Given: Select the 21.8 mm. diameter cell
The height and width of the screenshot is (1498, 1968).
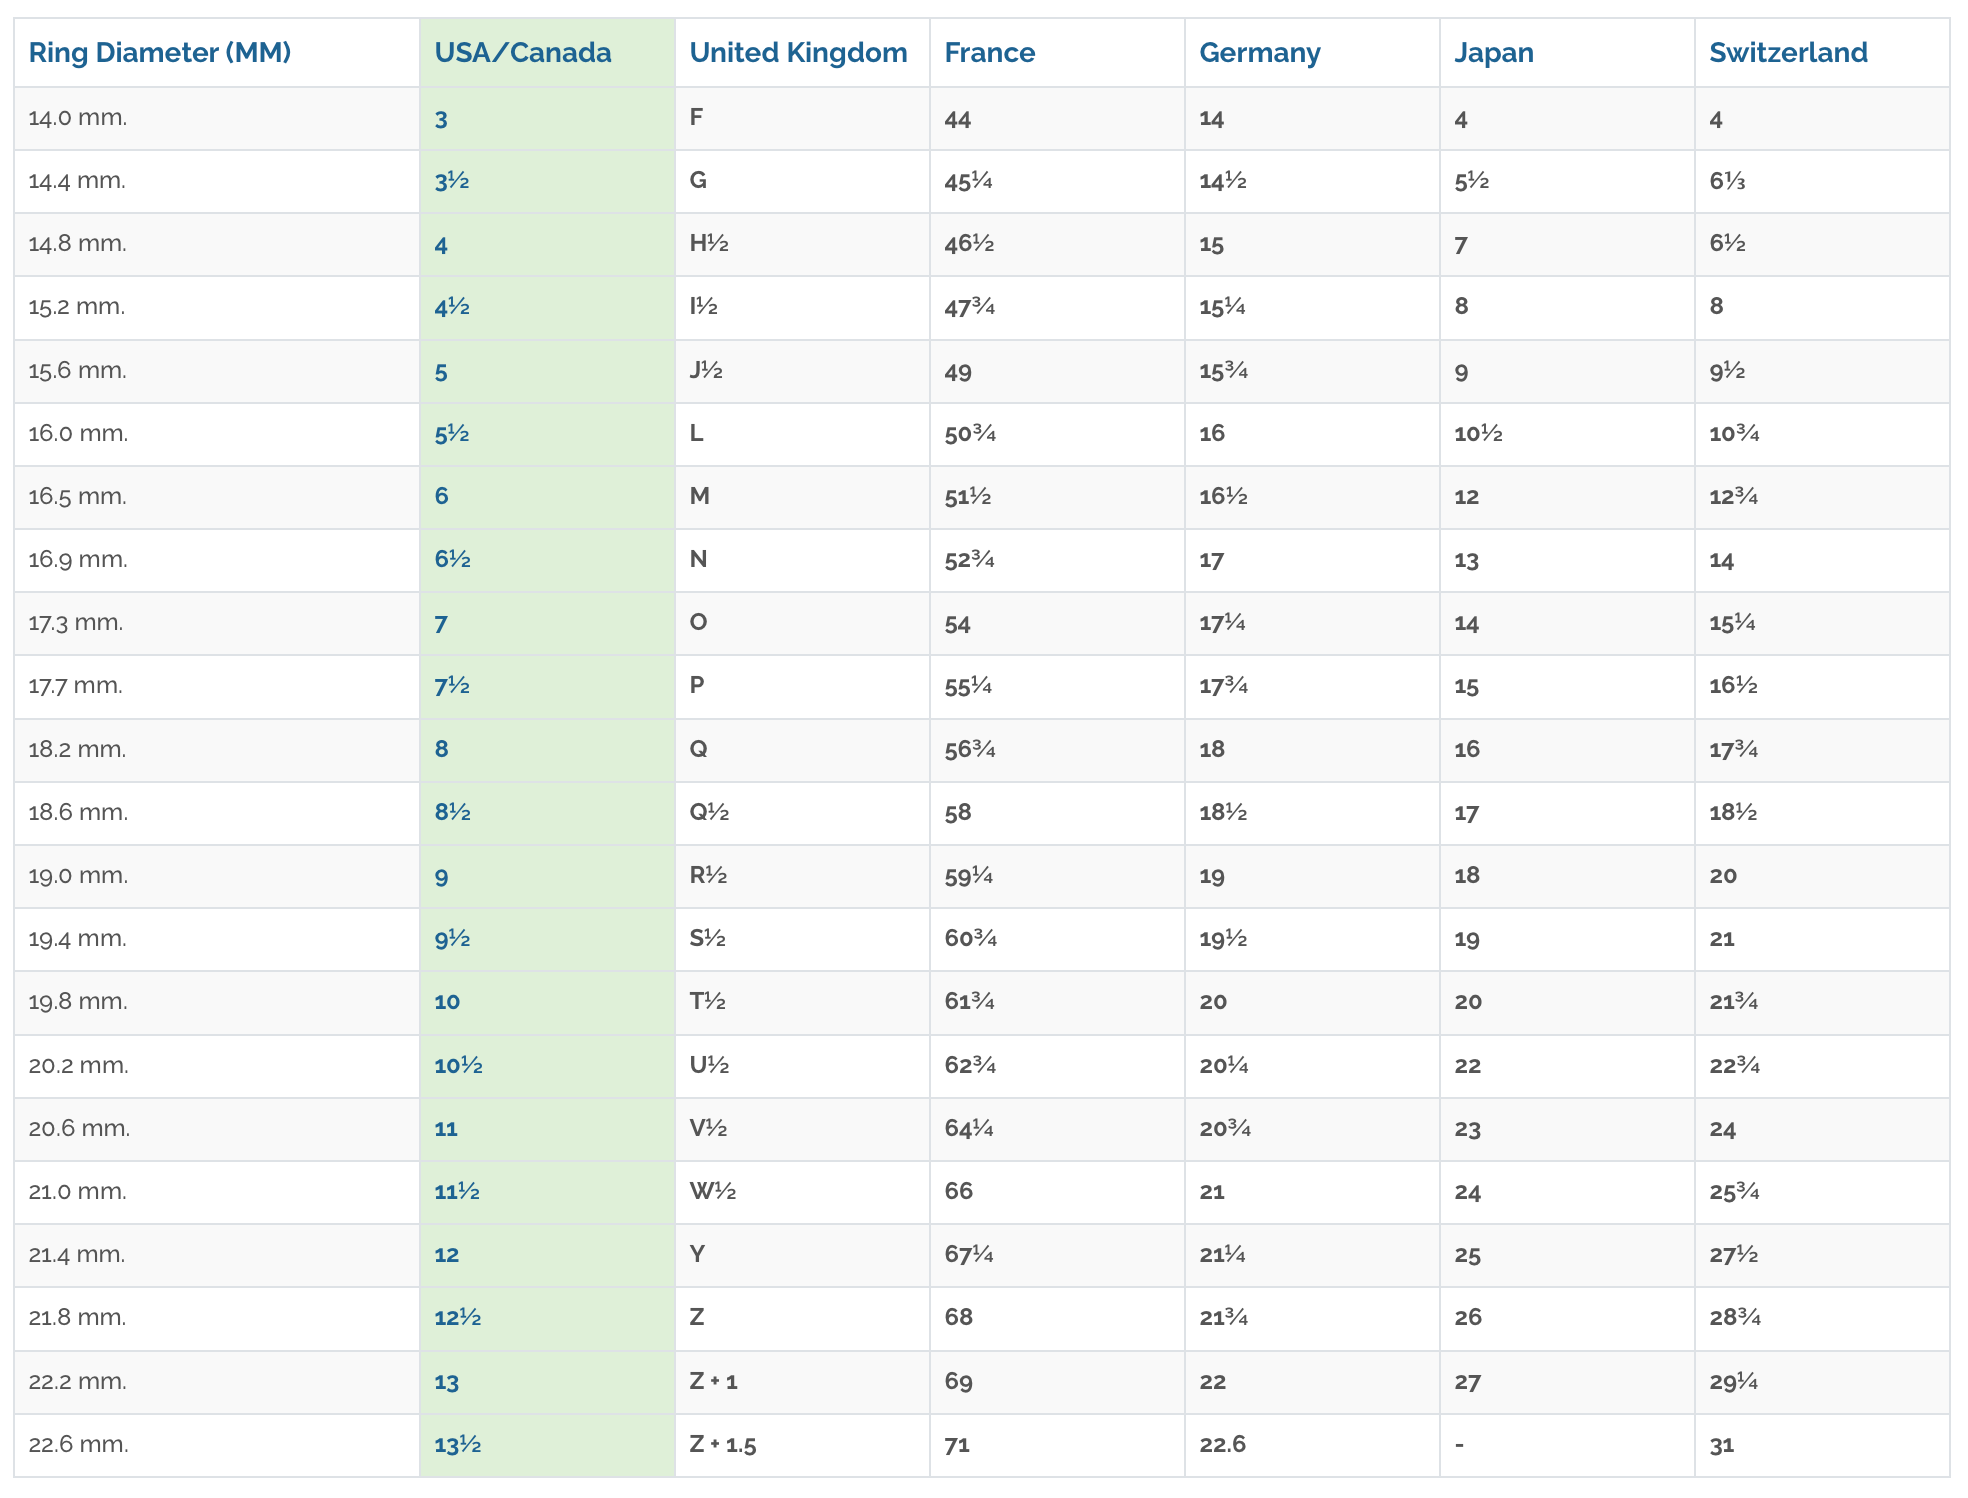Looking at the screenshot, I should tap(217, 1318).
